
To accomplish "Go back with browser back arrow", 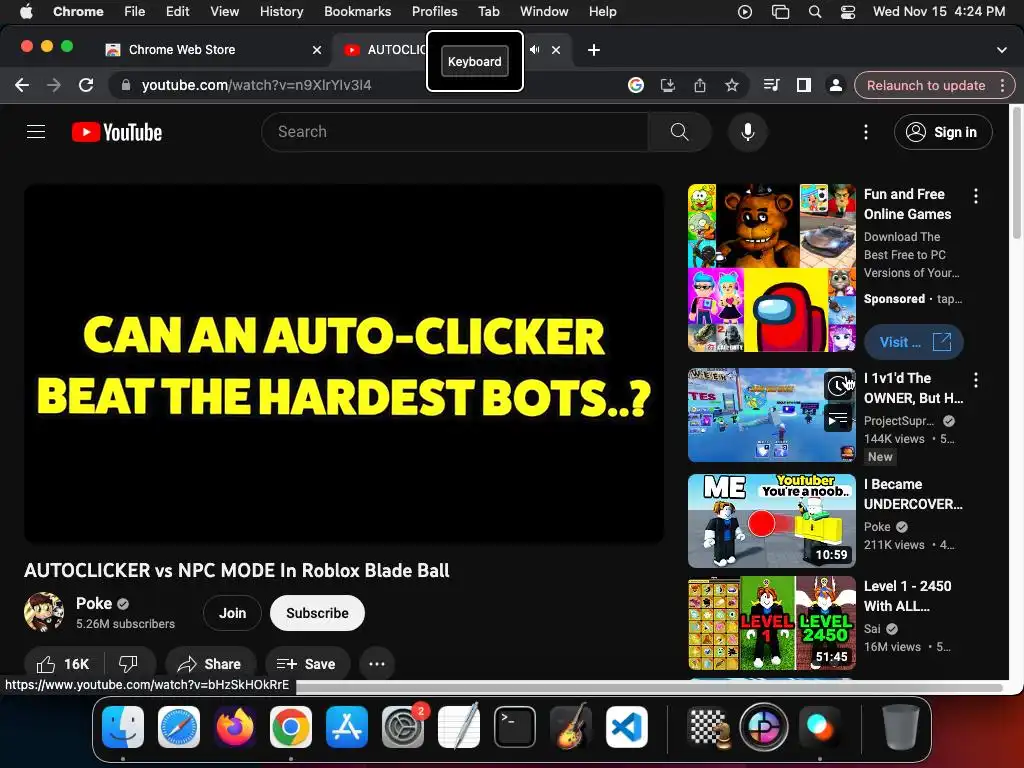I will click(x=22, y=85).
